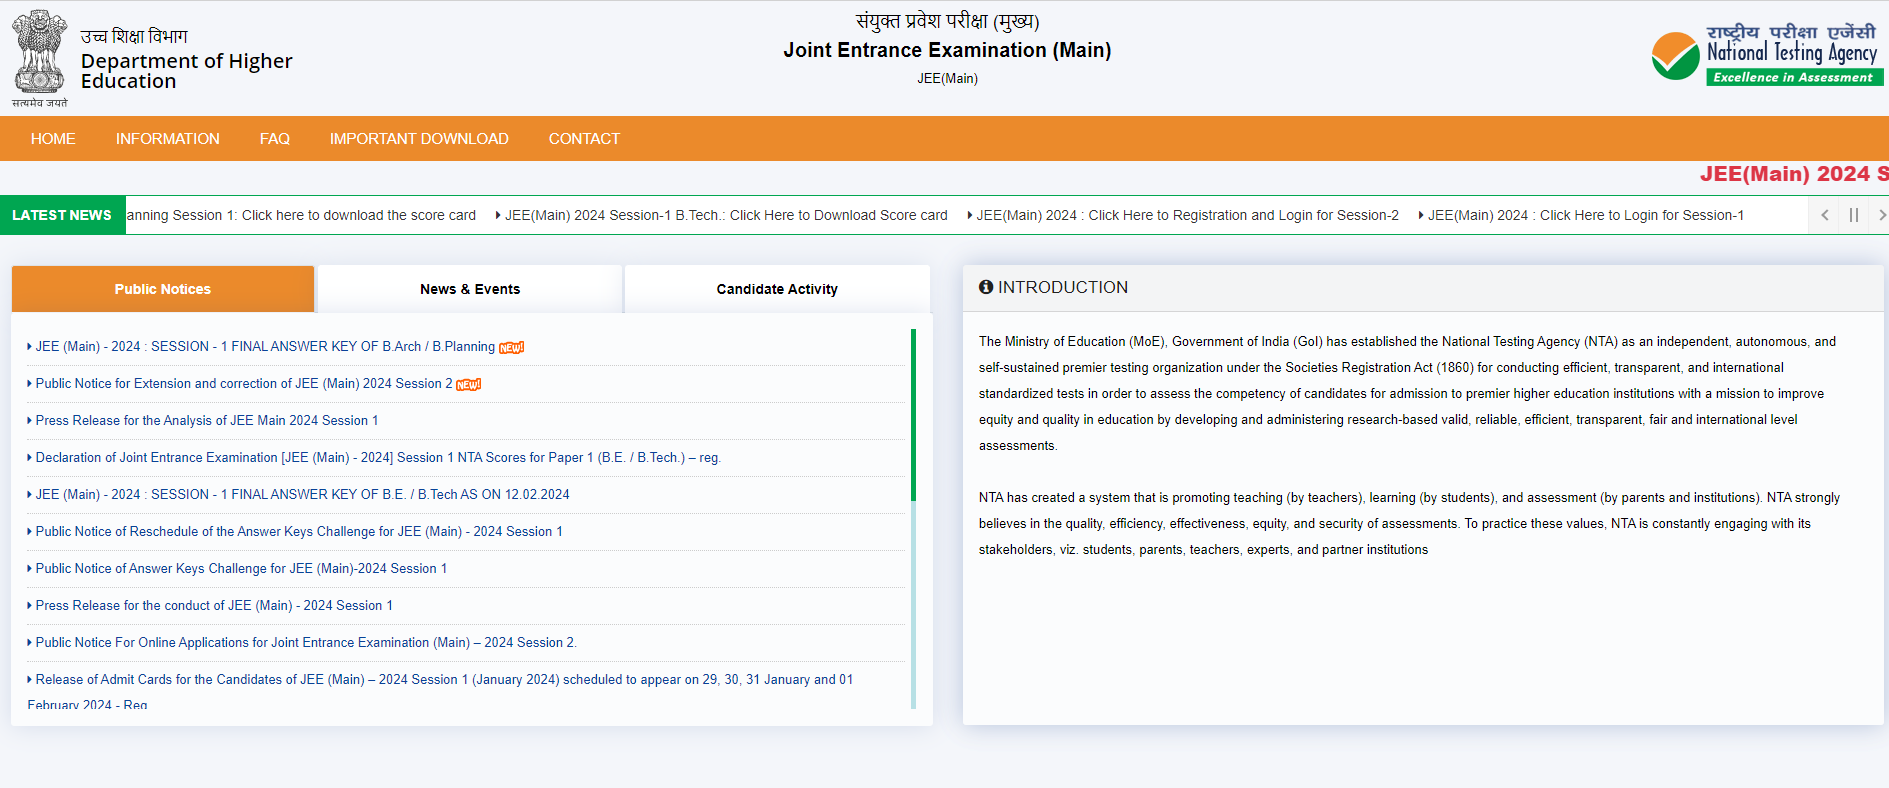
Task: Show next news ticker item arrow
Action: pos(1881,215)
